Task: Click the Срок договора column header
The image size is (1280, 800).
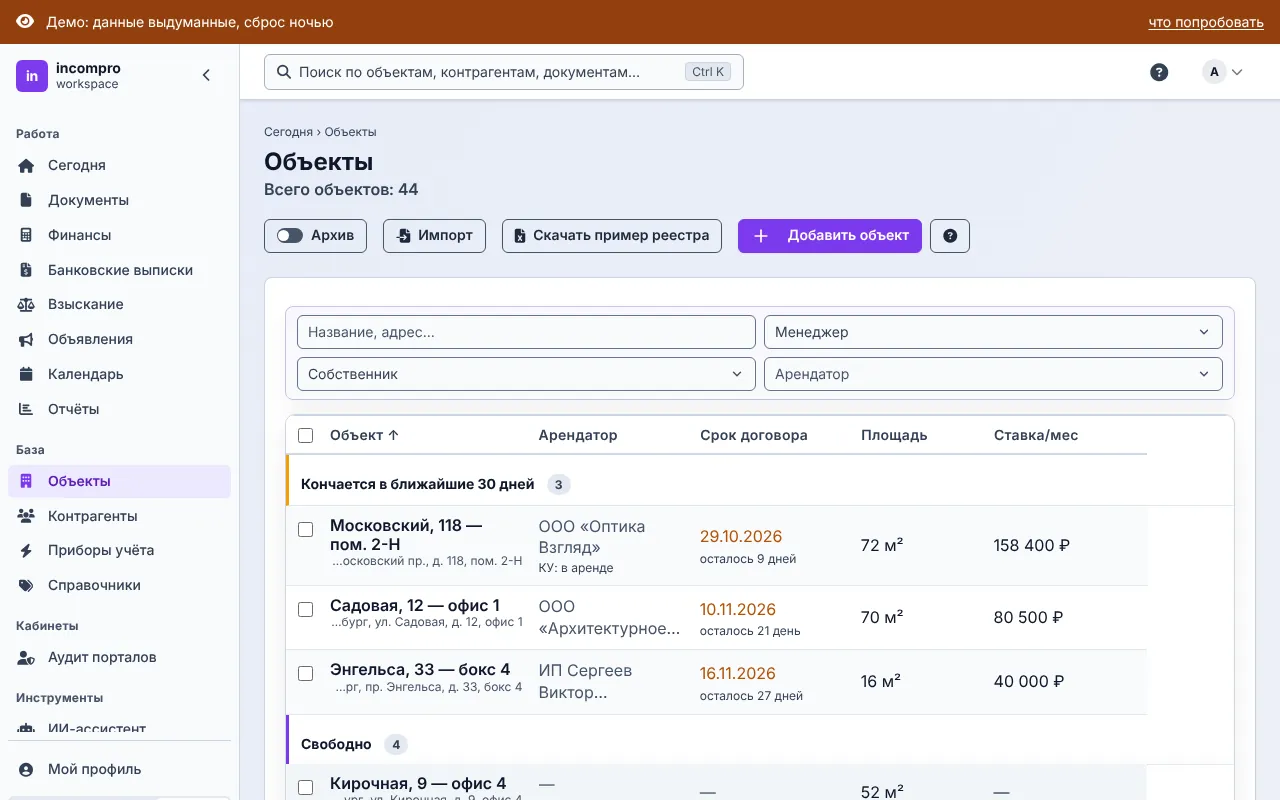Action: tap(754, 435)
